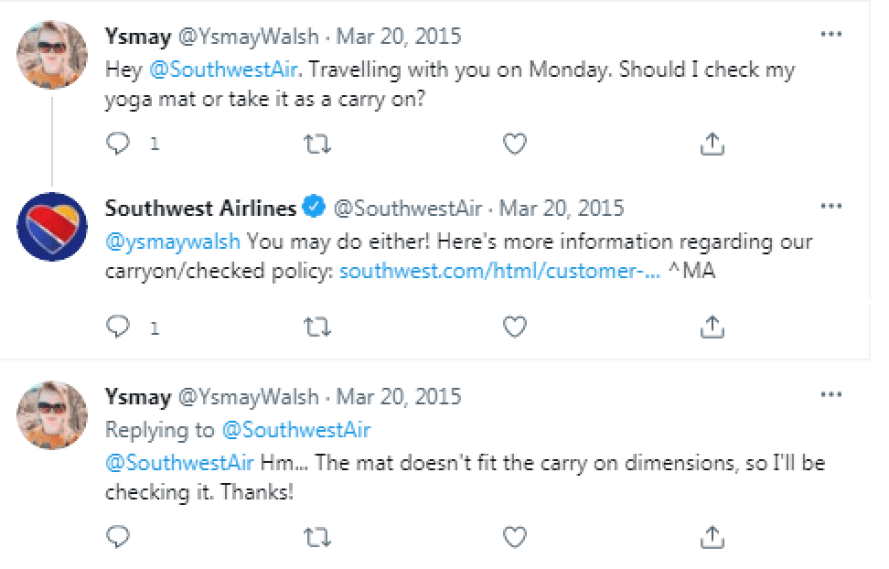The image size is (889, 569).
Task: Reply to the Southwest Airlines tweet
Action: tap(118, 326)
